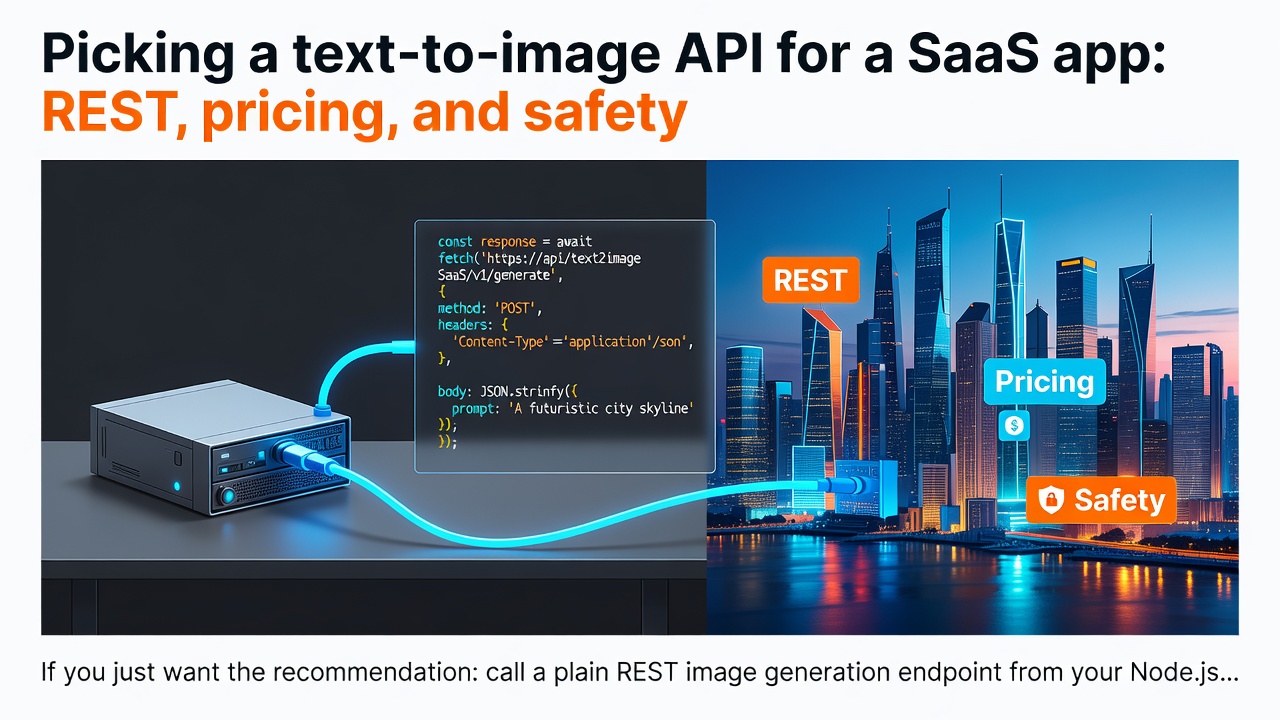The height and width of the screenshot is (720, 1280).
Task: Click the code line 'const response = await'
Action: point(515,242)
